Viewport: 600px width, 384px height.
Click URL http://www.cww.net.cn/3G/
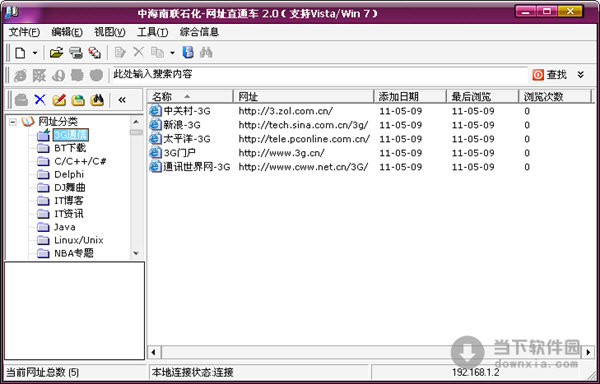303,167
